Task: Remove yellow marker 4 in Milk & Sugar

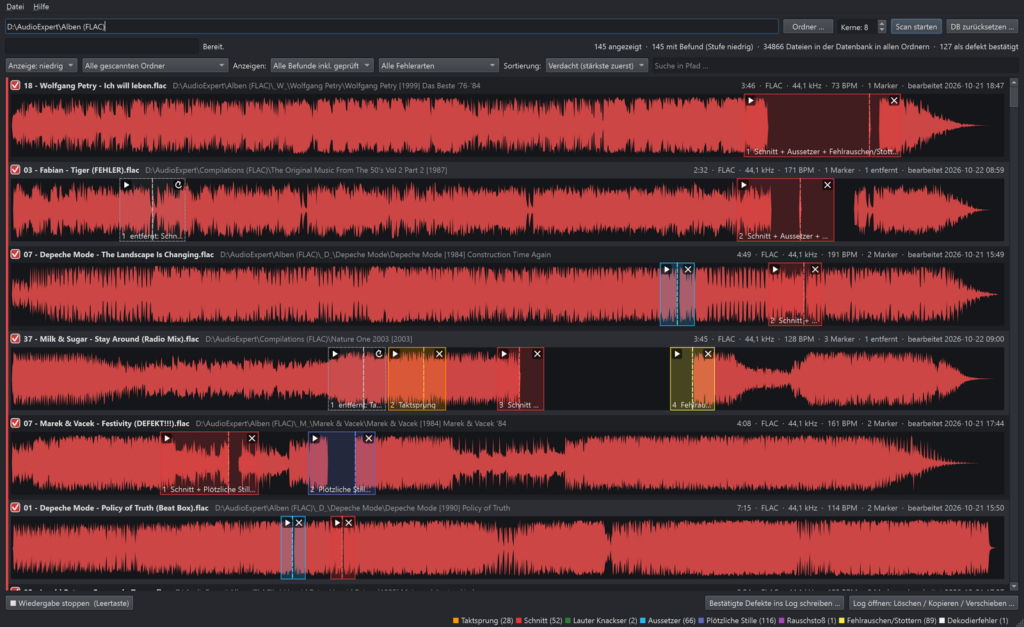Action: coord(708,354)
